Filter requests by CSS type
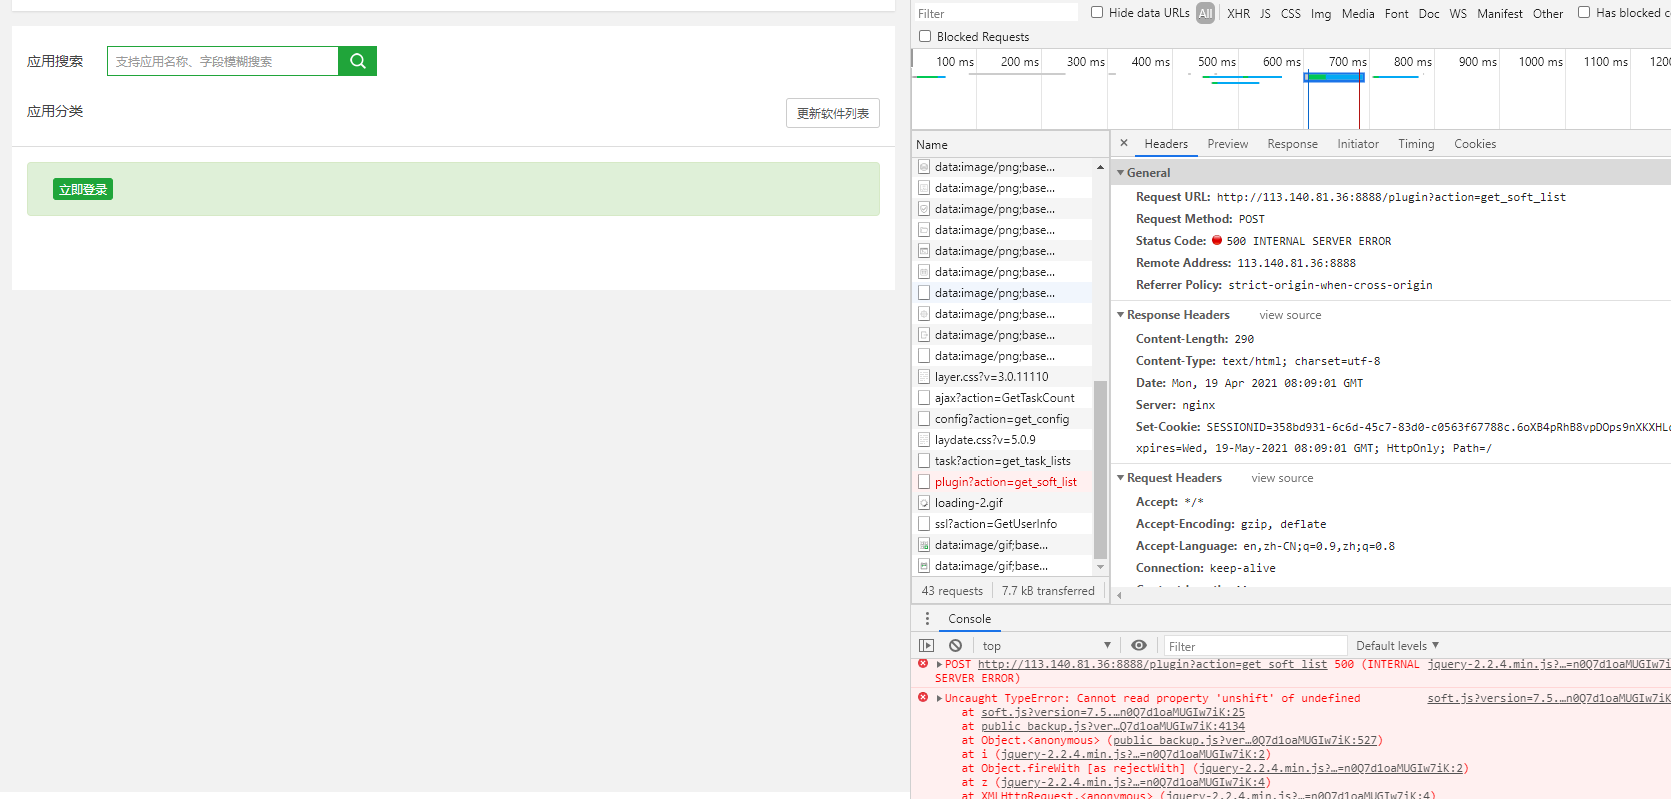Viewport: 1671px width, 799px height. click(x=1291, y=14)
